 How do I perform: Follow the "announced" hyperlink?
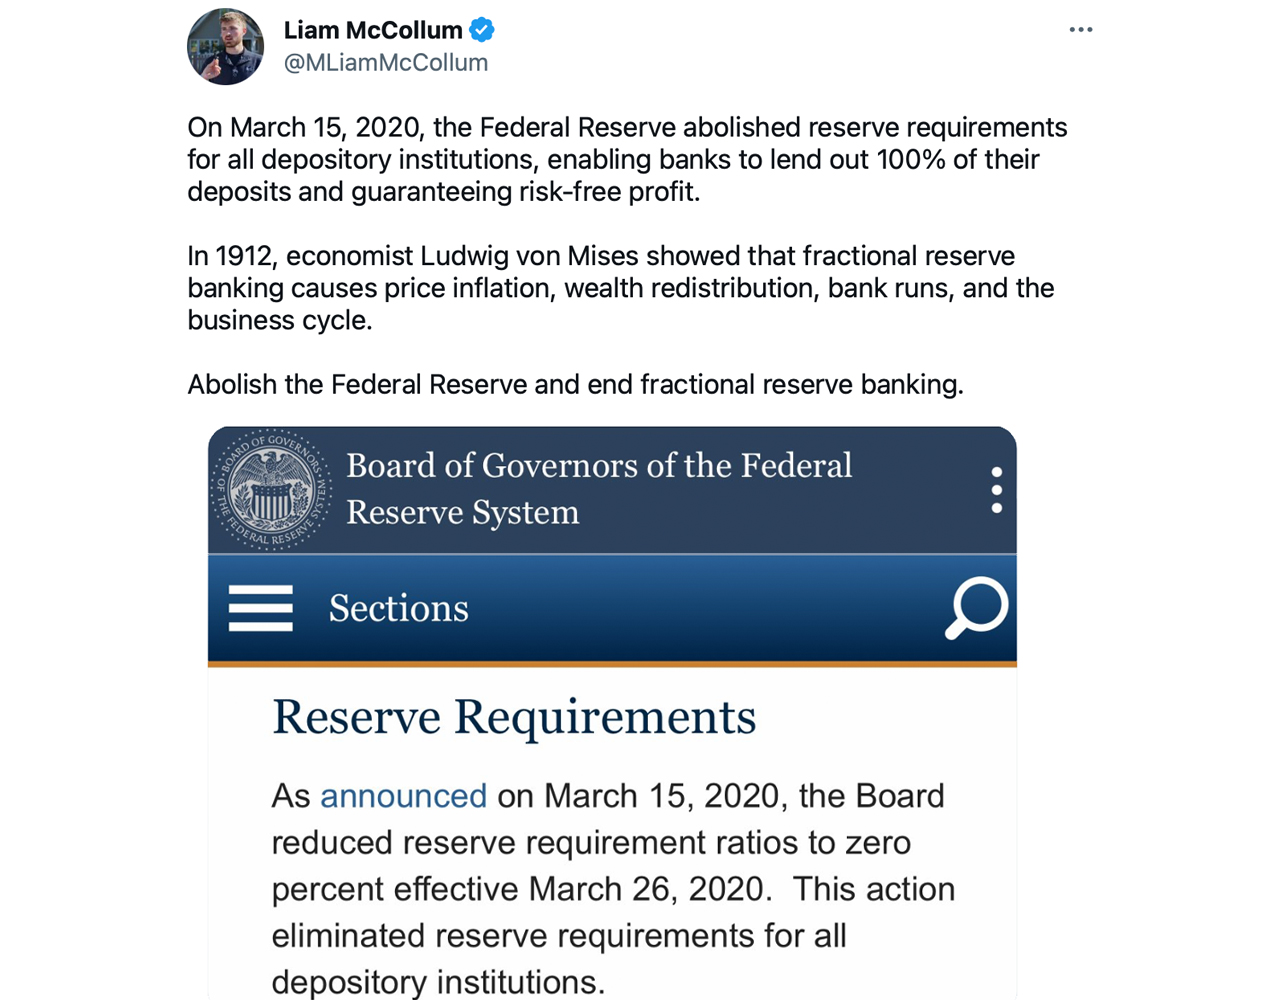pyautogui.click(x=403, y=796)
